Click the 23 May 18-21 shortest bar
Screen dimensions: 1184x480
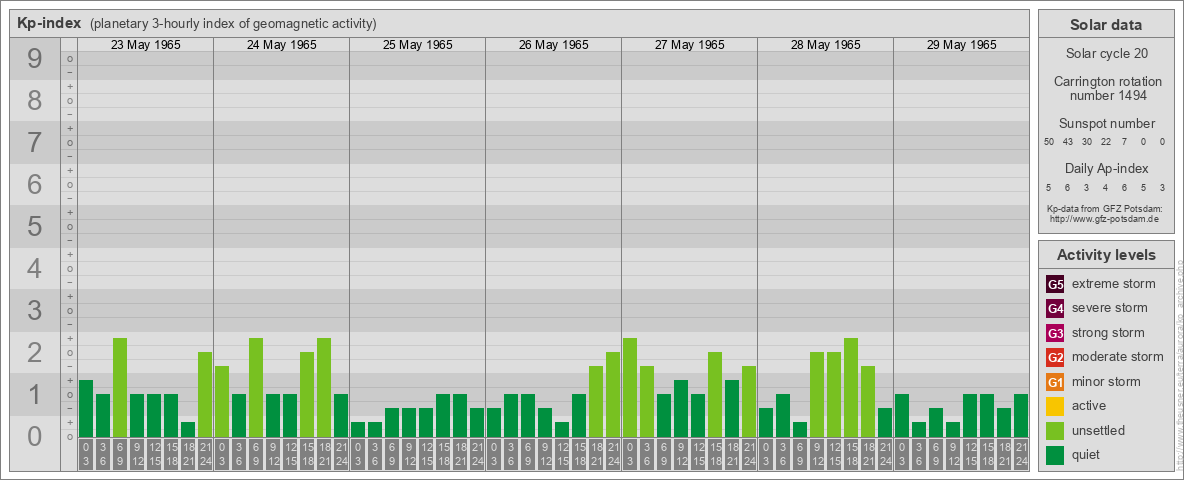coord(188,429)
